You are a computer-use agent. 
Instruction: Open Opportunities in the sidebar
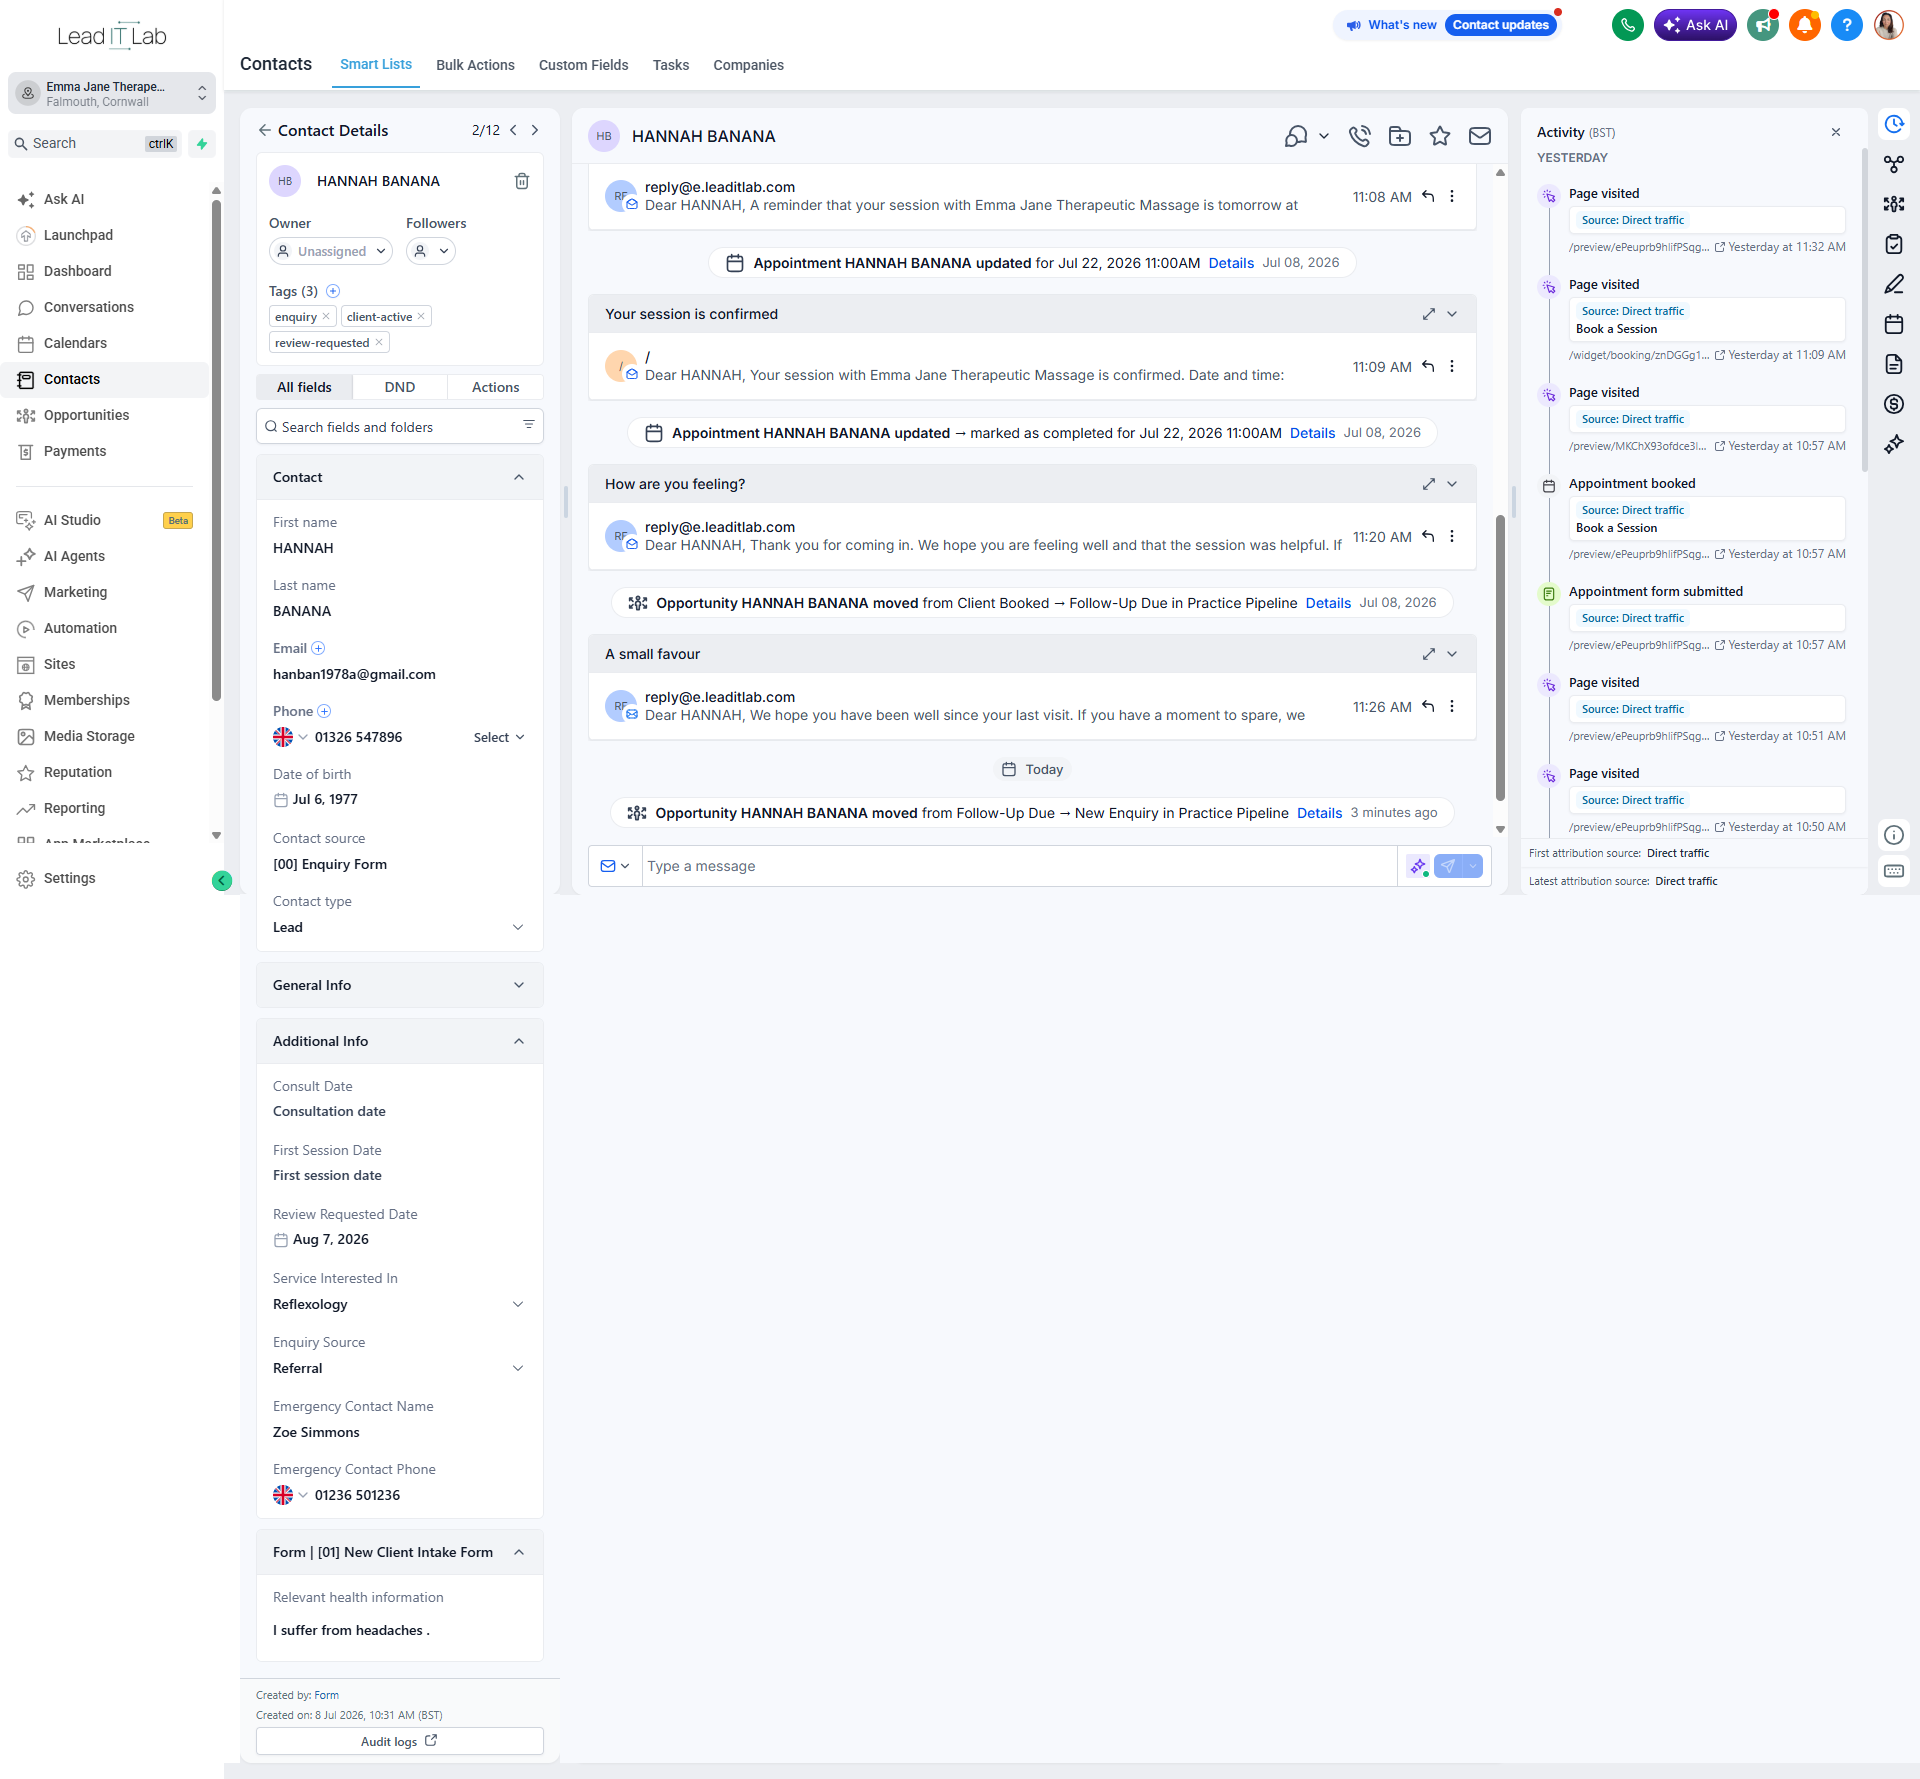86,415
